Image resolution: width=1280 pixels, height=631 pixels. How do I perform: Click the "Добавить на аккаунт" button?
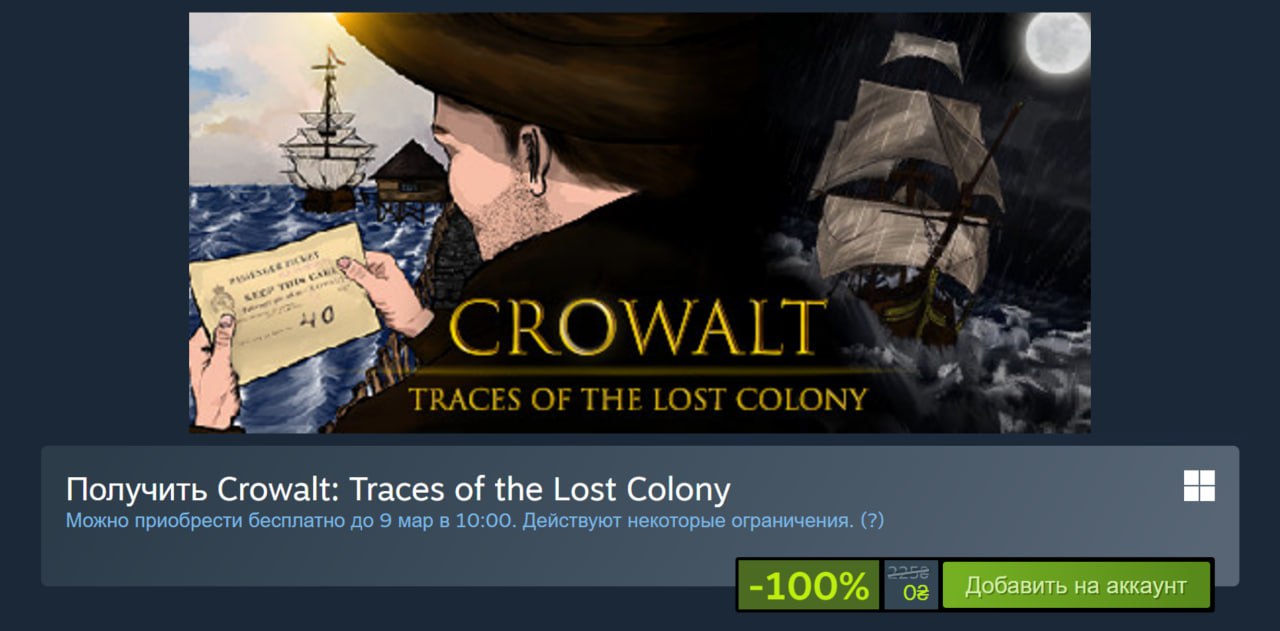1076,585
